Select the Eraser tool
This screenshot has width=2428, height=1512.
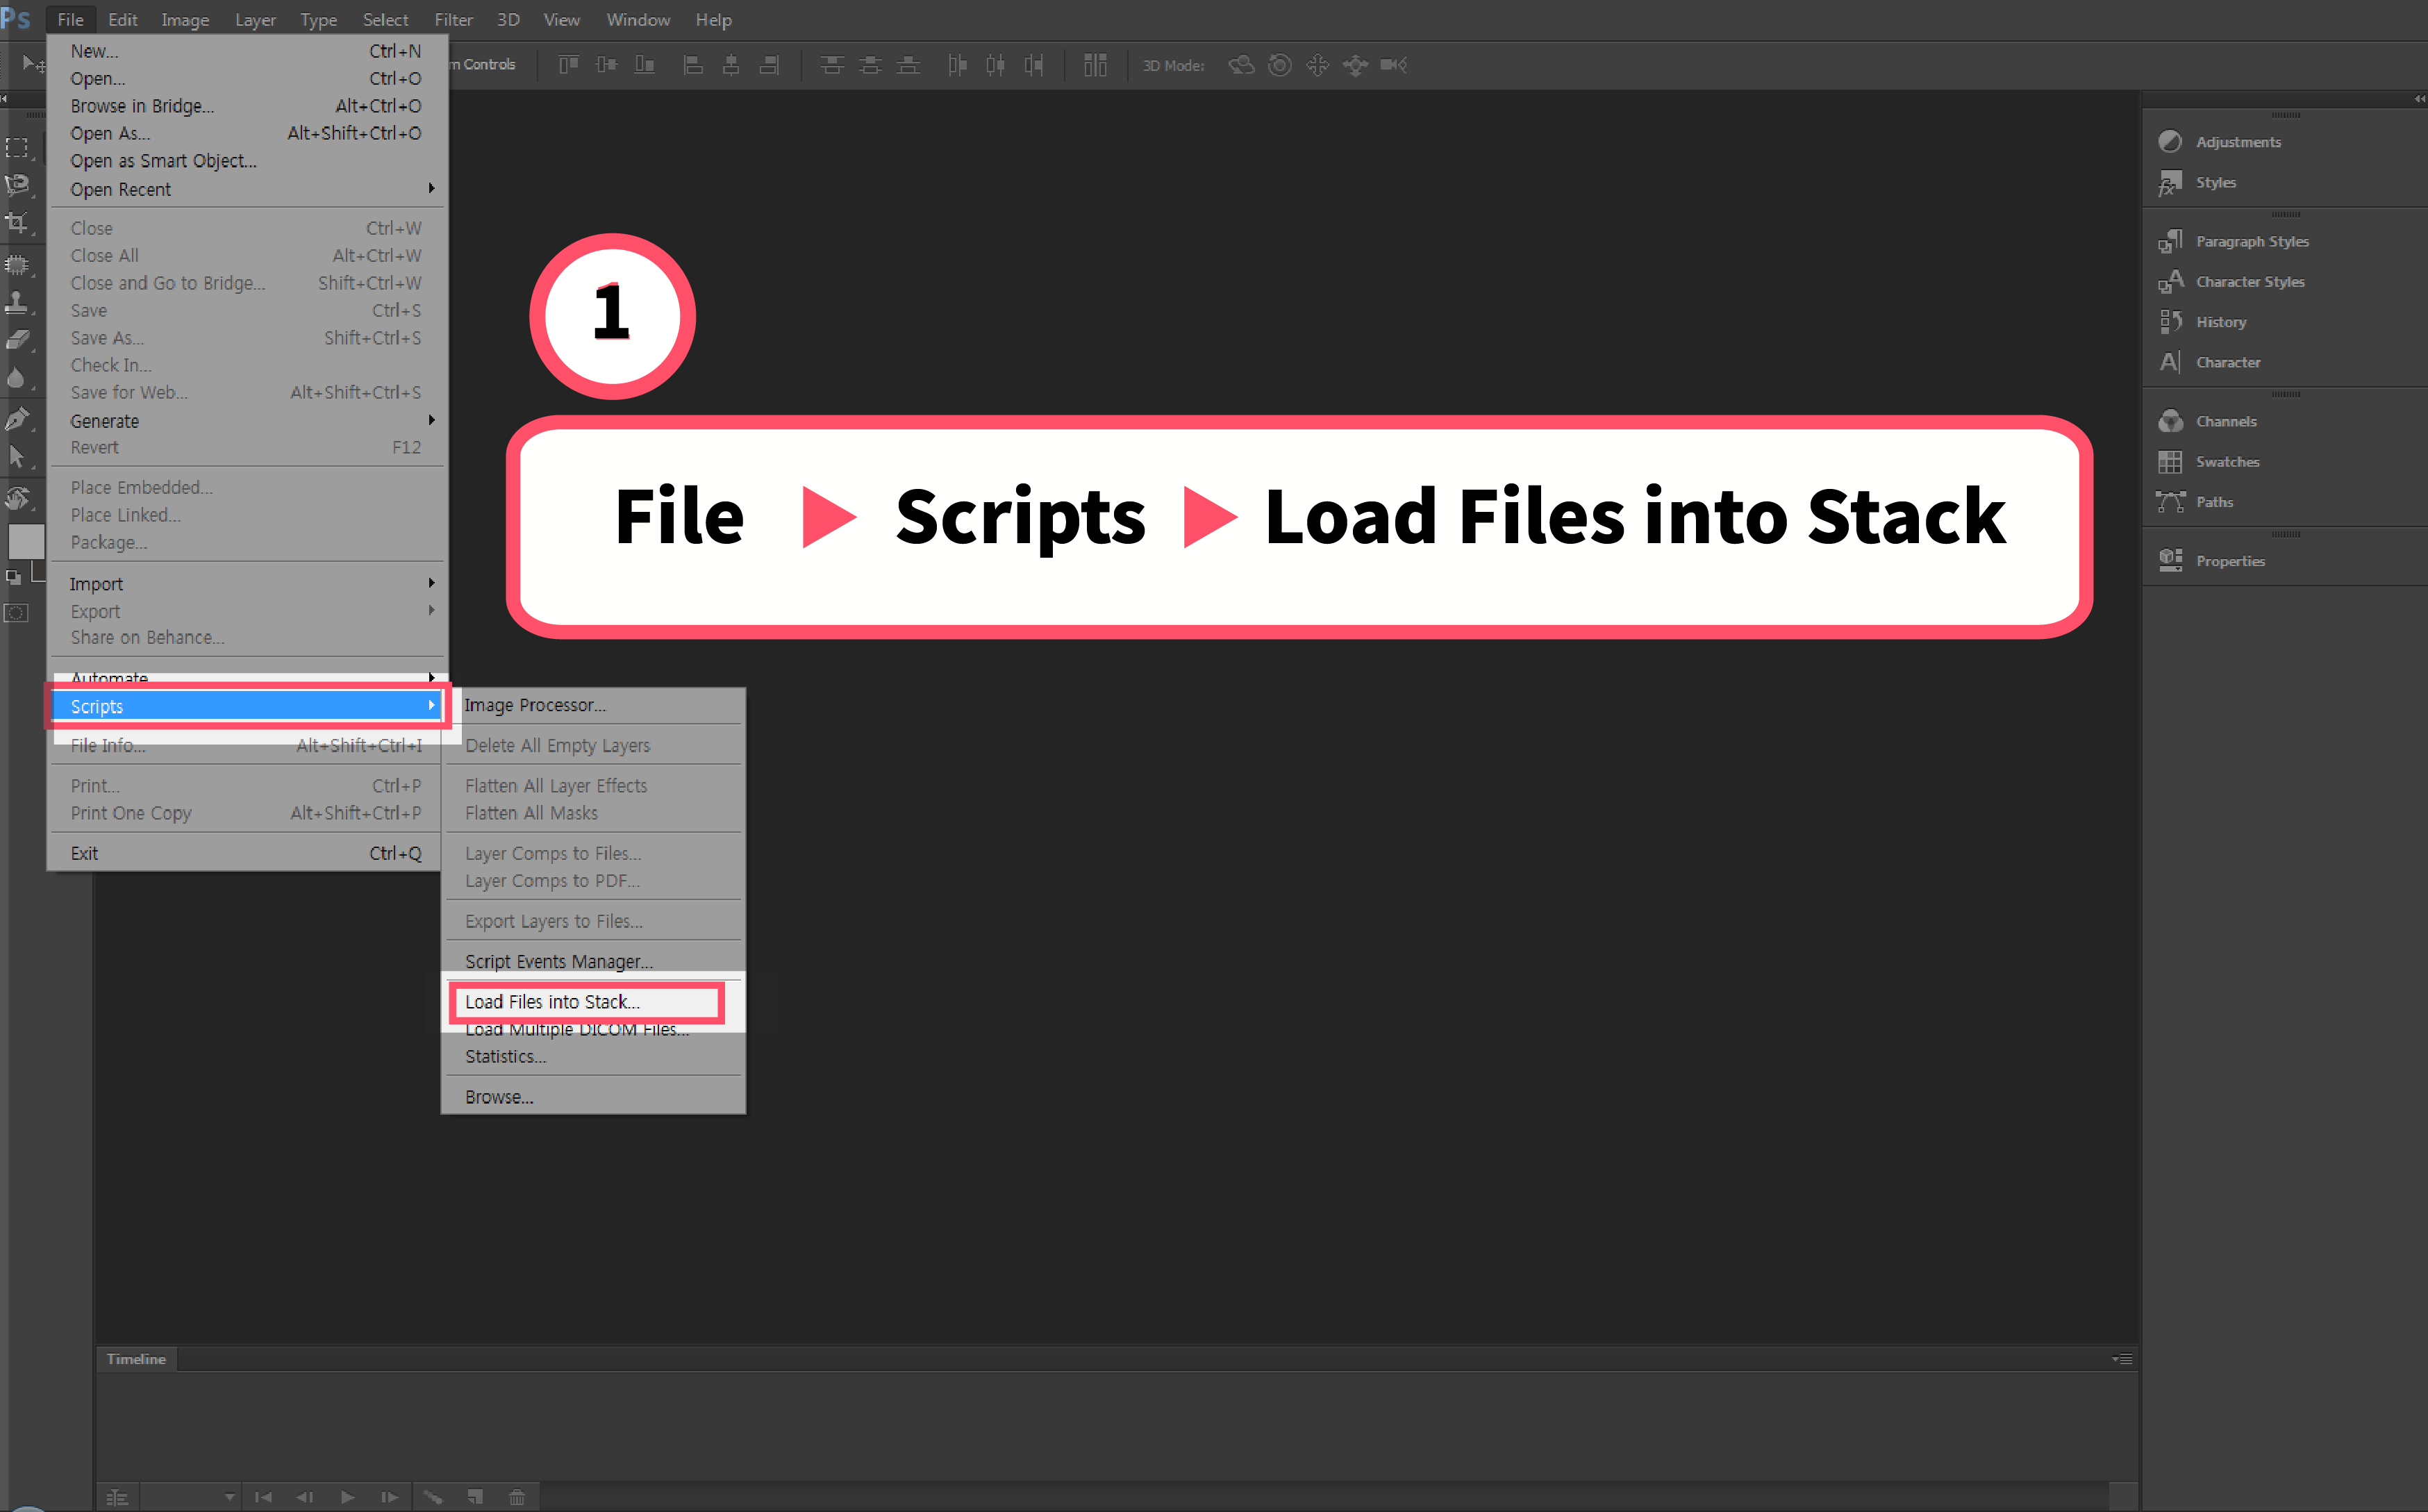coord(17,340)
